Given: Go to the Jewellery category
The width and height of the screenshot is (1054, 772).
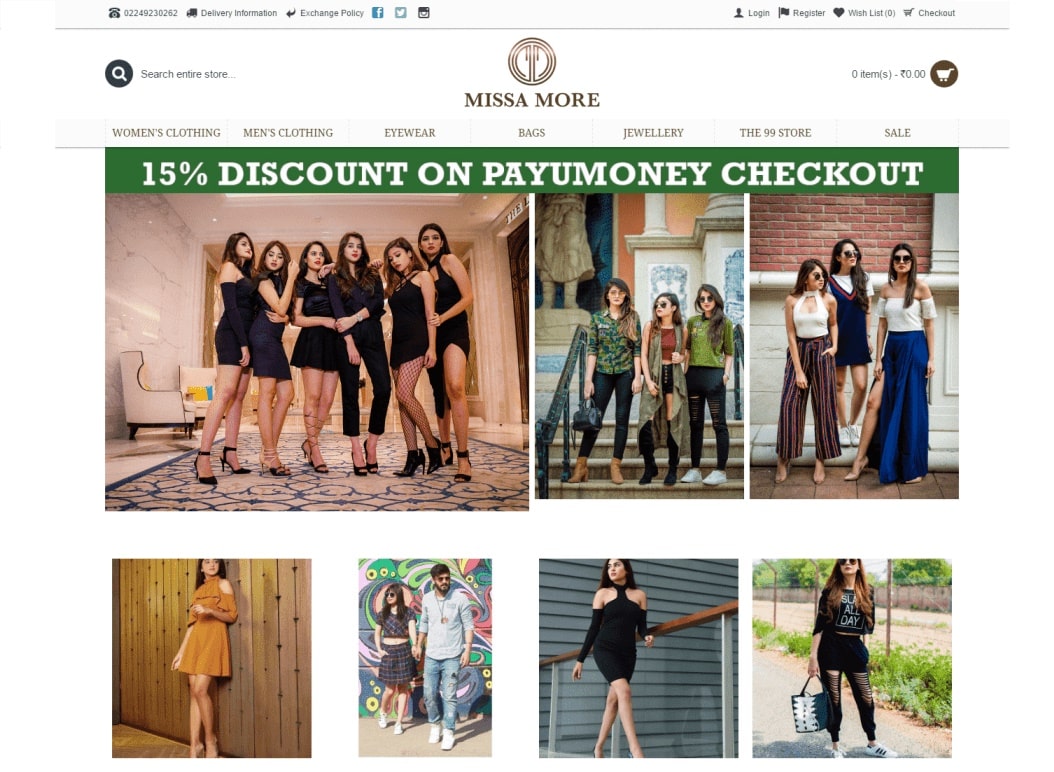Looking at the screenshot, I should pos(653,133).
